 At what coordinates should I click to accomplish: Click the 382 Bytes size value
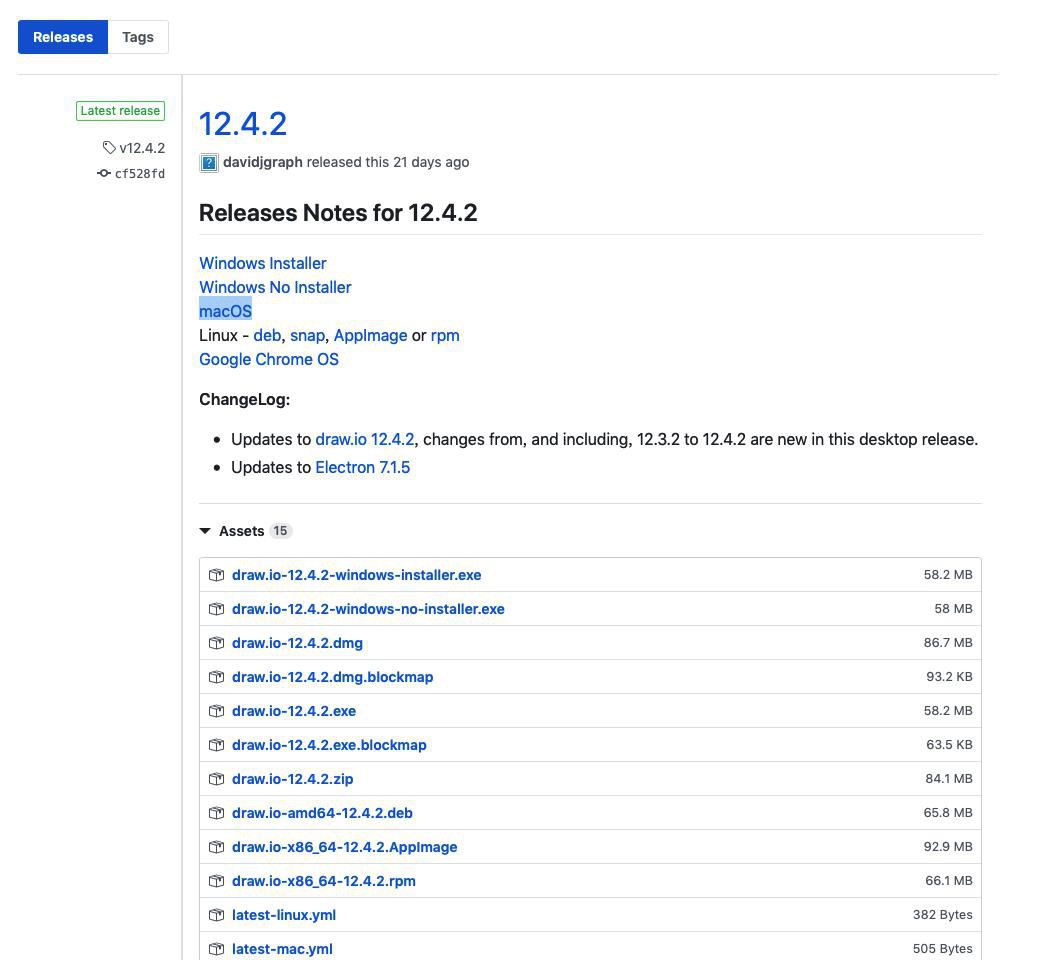pos(942,916)
